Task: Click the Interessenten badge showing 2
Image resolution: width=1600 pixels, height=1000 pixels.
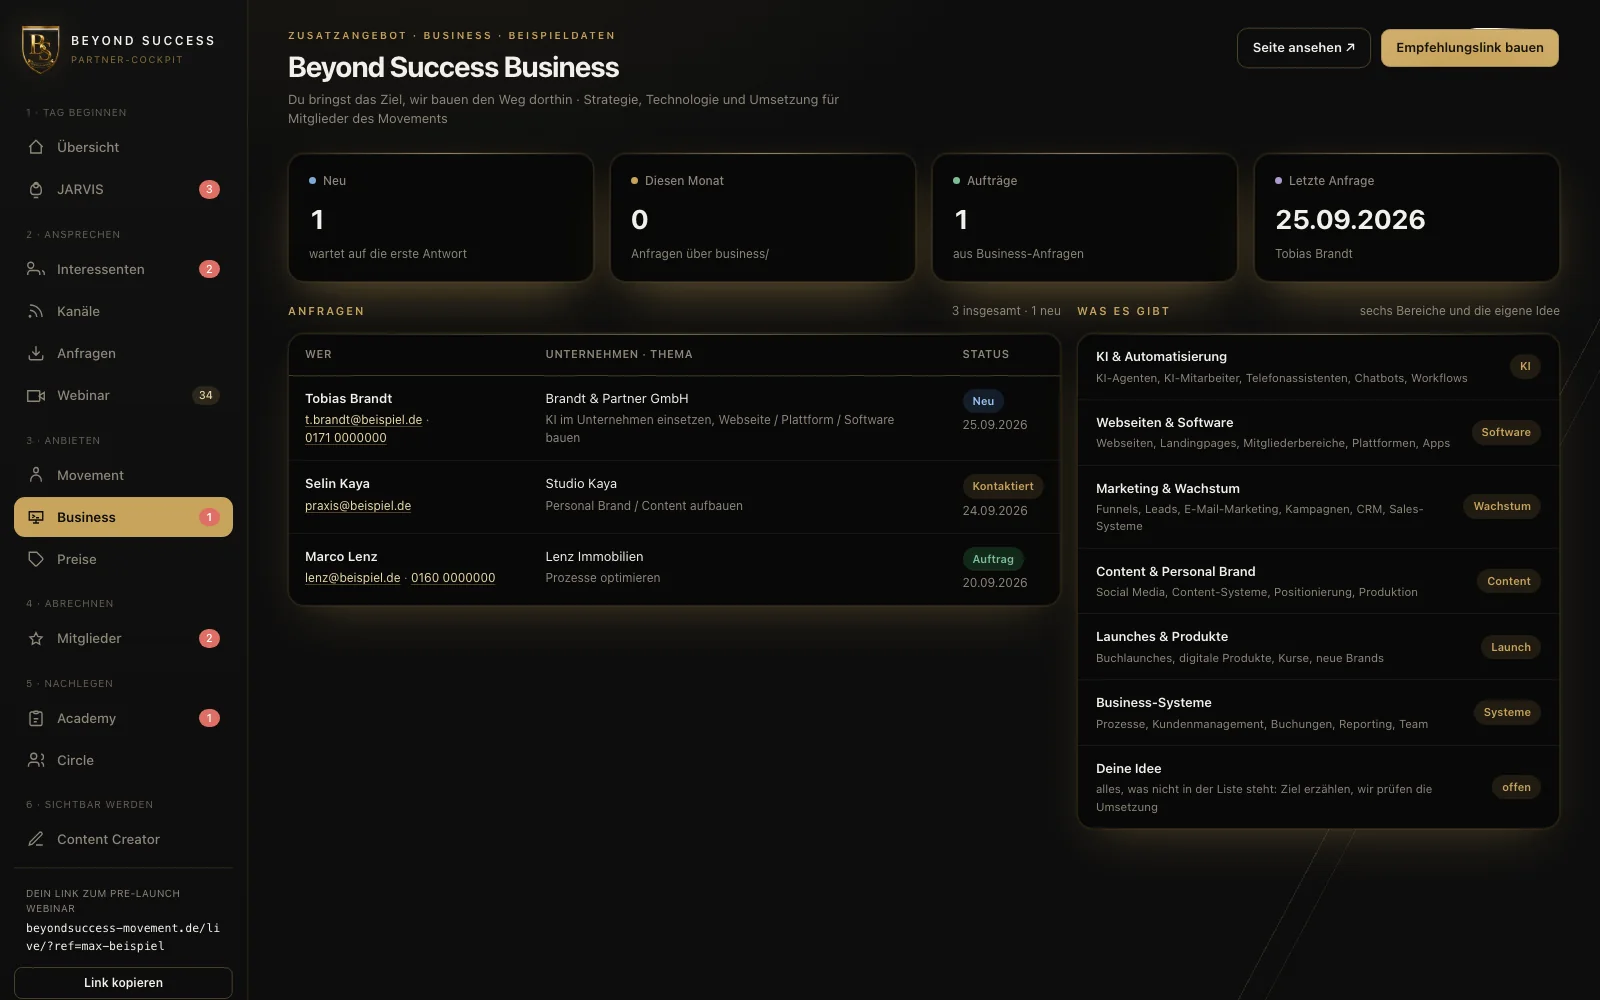Action: pyautogui.click(x=209, y=269)
